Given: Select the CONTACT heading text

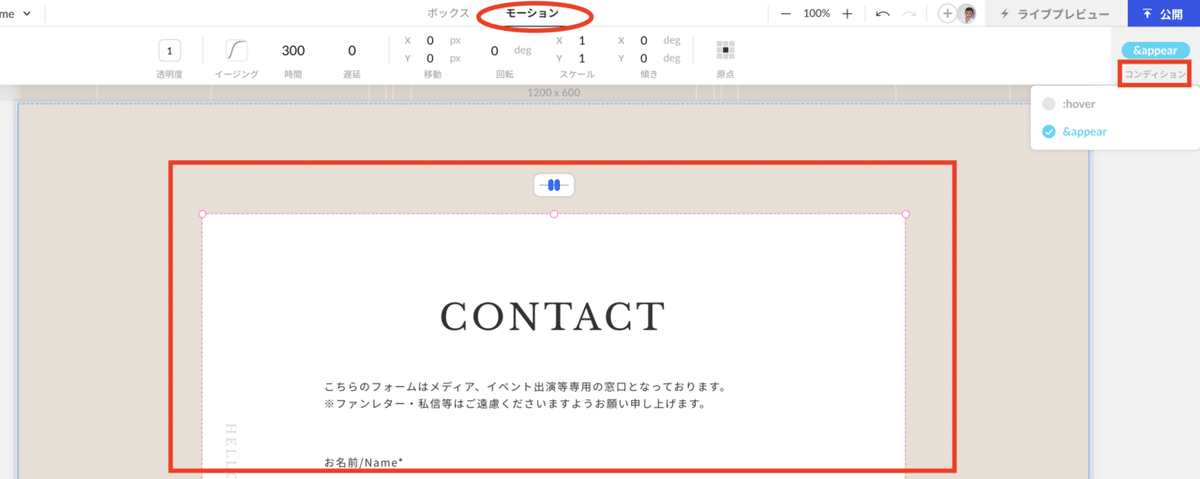Looking at the screenshot, I should (553, 317).
